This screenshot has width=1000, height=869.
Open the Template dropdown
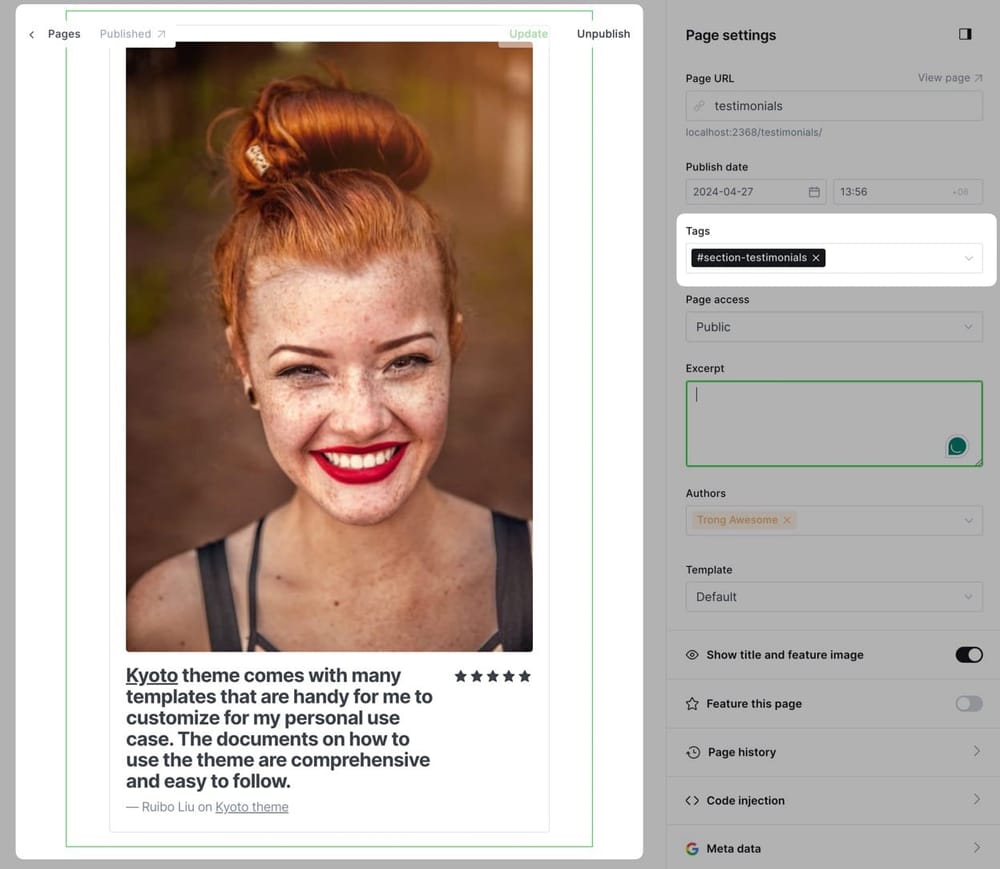(x=833, y=597)
